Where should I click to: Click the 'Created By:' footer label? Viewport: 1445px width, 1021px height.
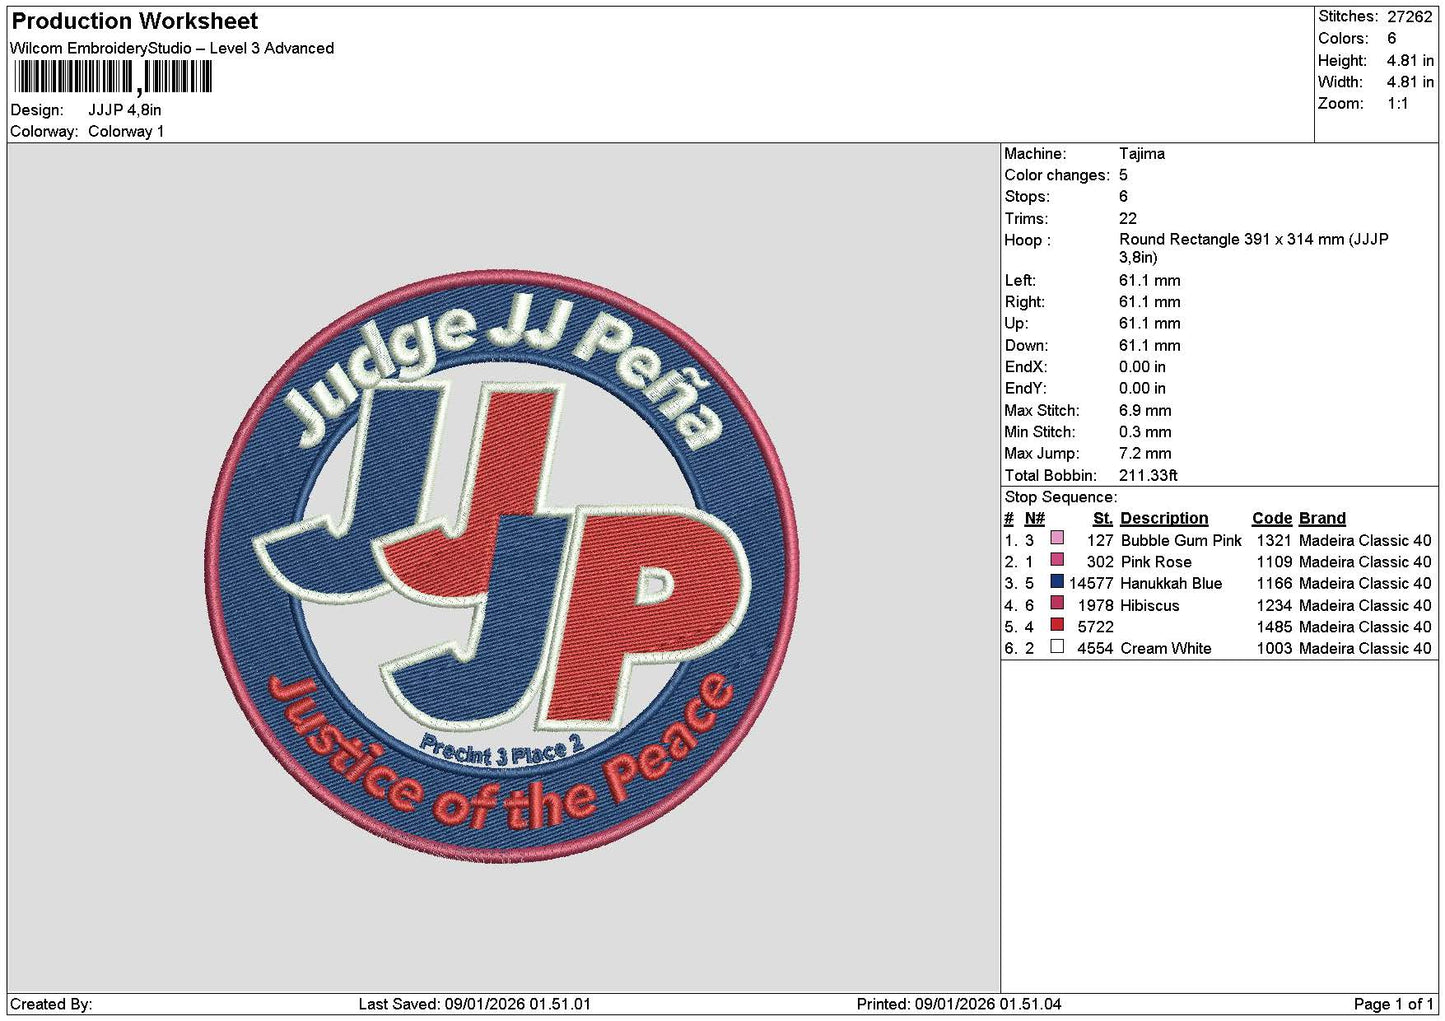51,1004
